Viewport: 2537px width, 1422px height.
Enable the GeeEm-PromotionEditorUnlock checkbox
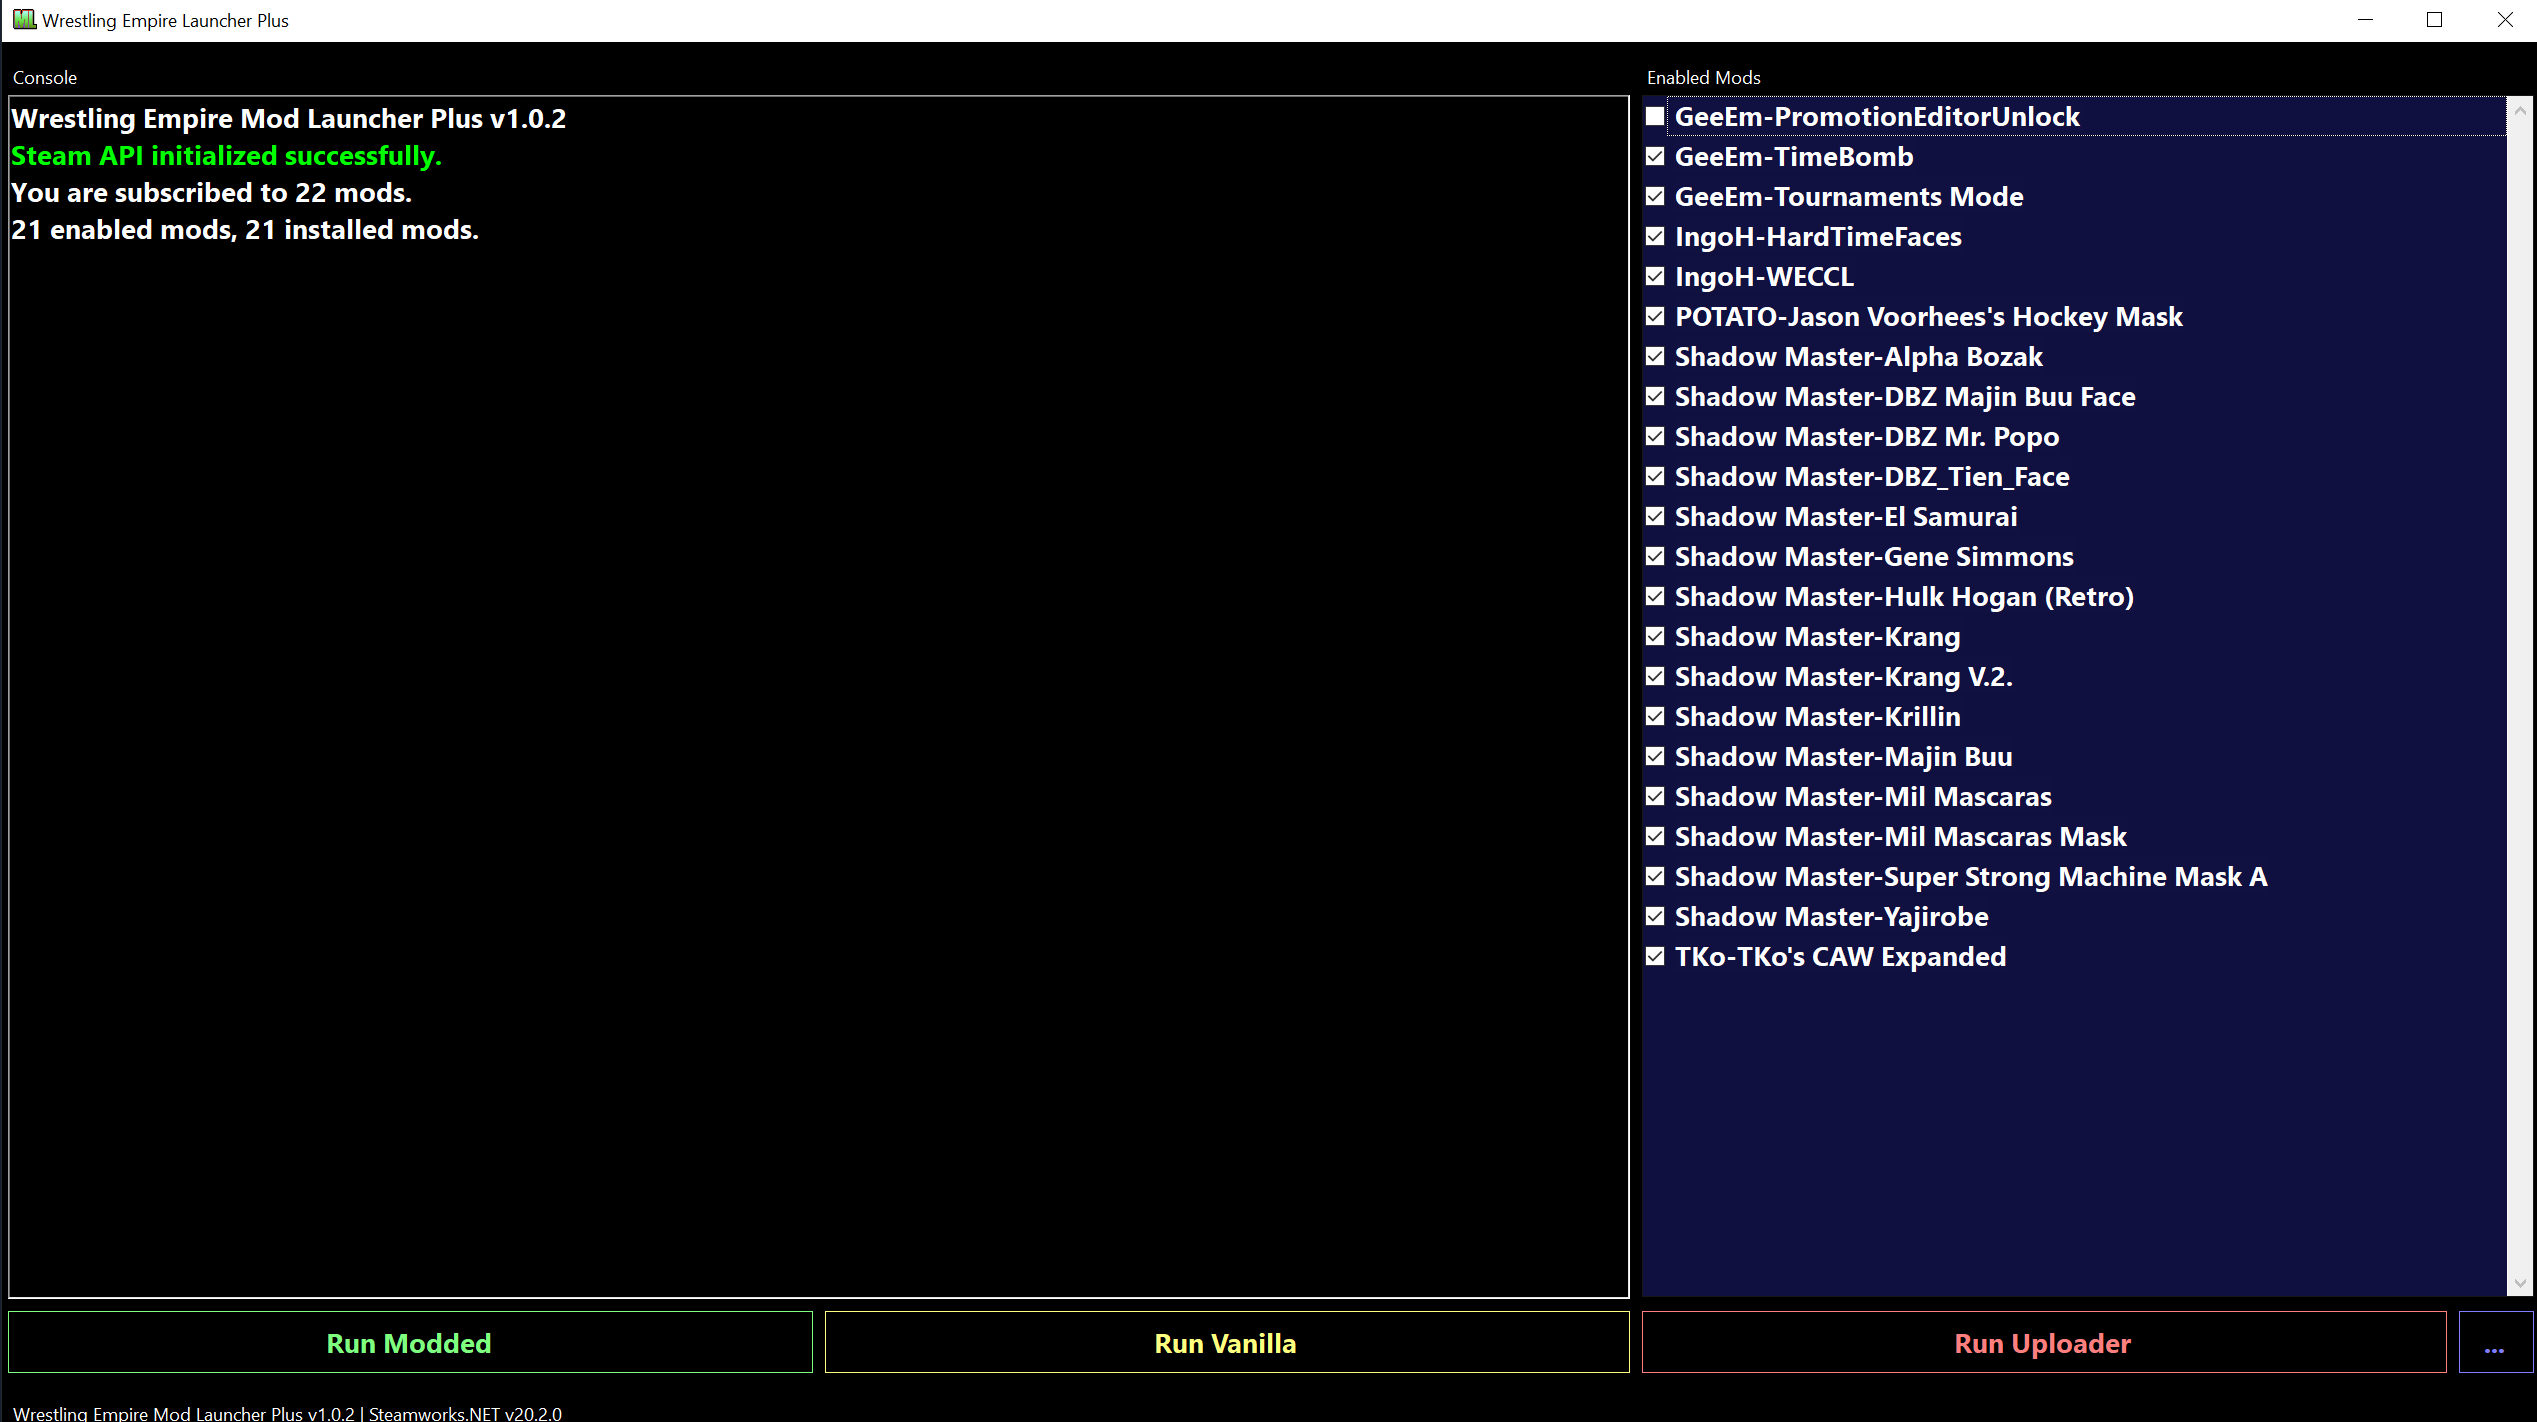click(x=1655, y=117)
